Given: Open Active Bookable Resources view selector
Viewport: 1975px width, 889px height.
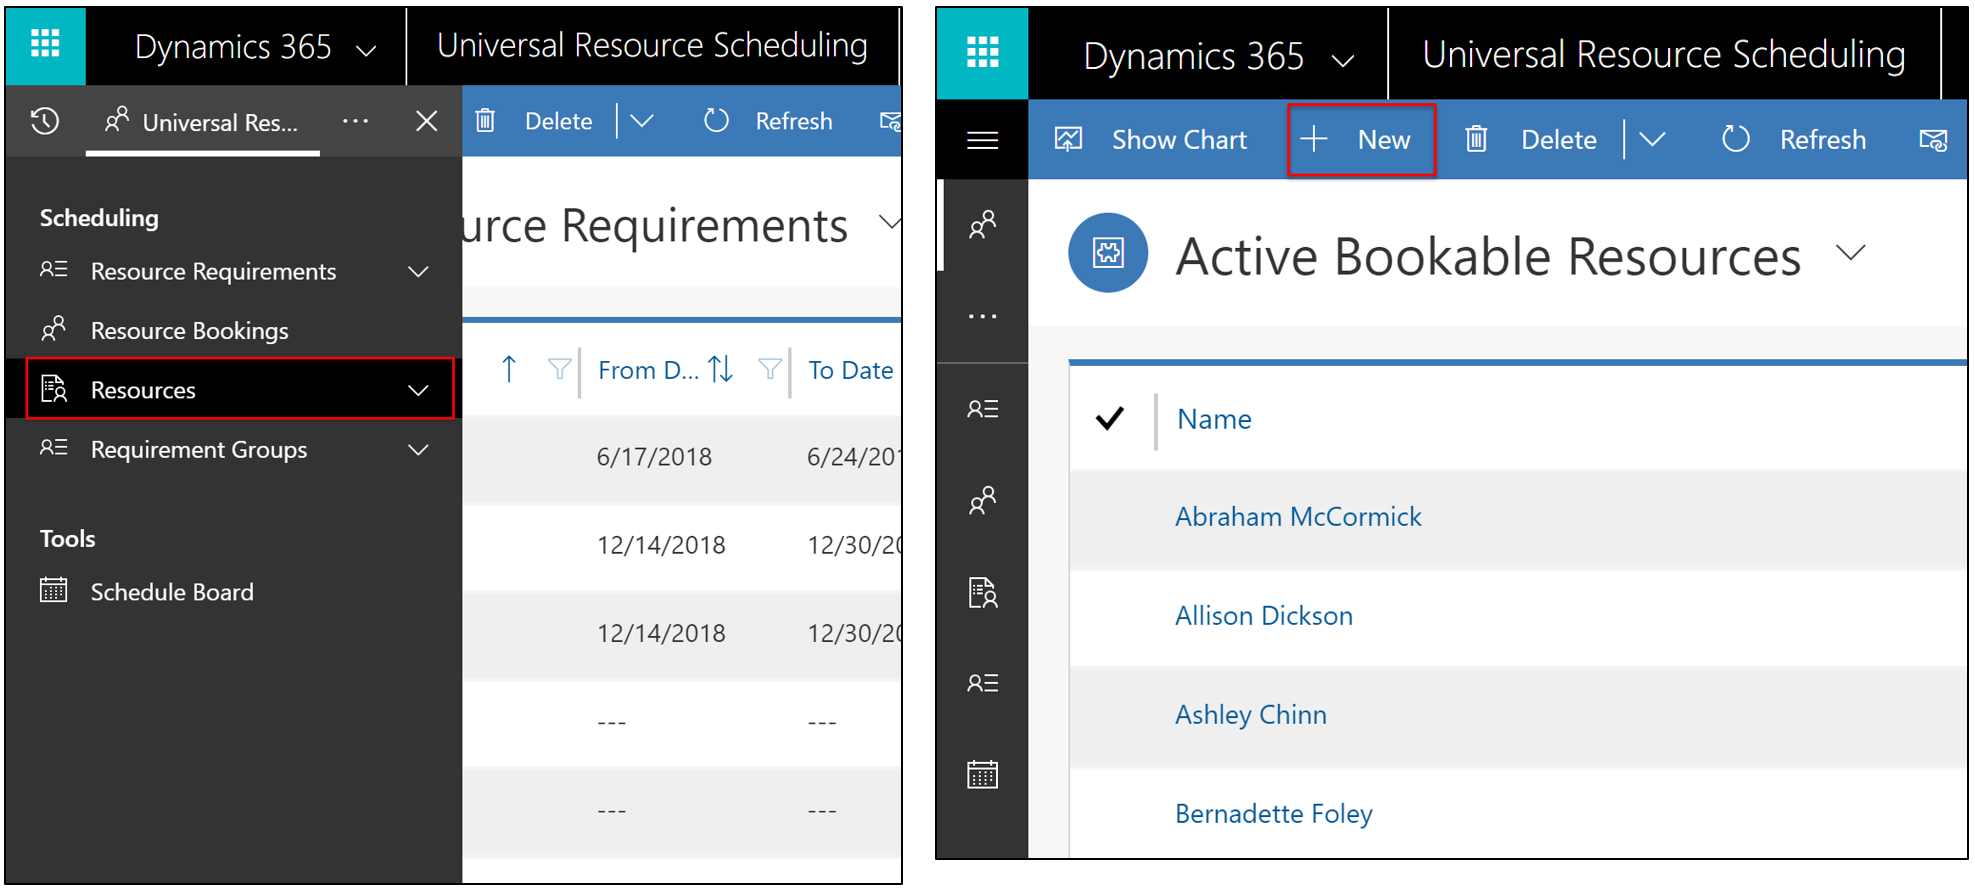Looking at the screenshot, I should (1851, 252).
